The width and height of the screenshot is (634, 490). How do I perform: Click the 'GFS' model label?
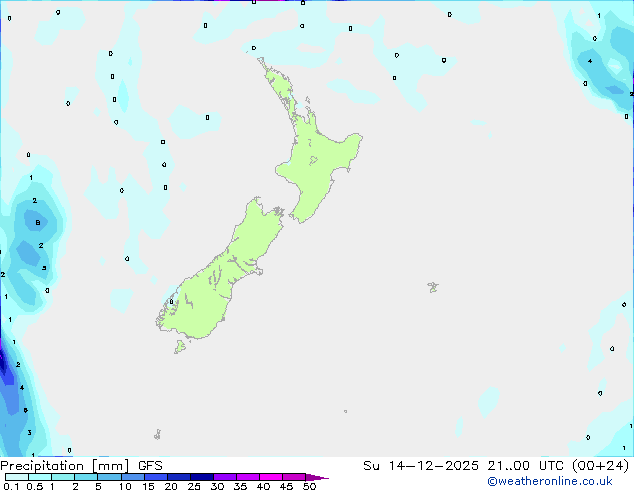(150, 466)
